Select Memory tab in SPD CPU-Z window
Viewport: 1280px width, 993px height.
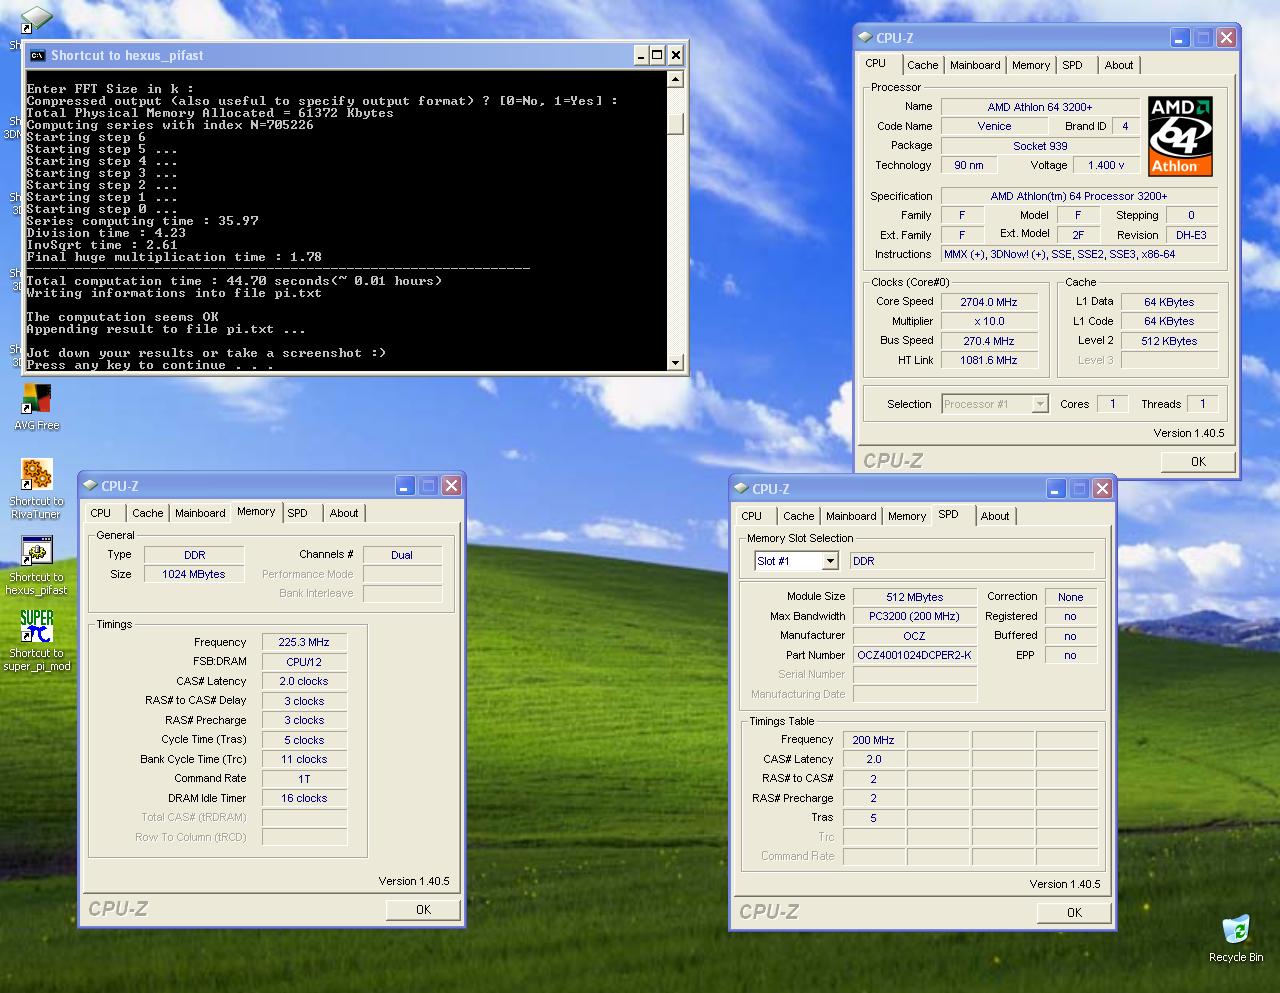coord(907,516)
